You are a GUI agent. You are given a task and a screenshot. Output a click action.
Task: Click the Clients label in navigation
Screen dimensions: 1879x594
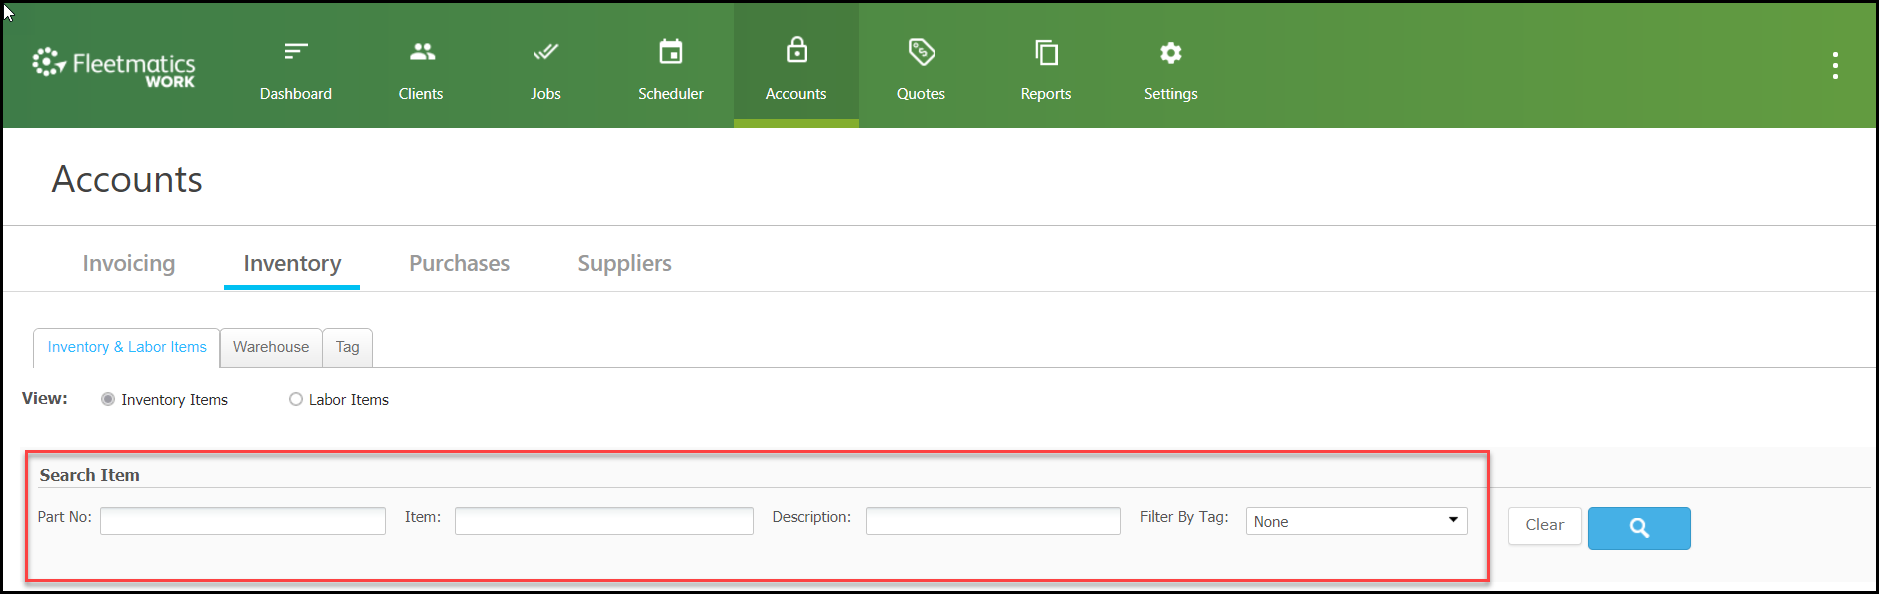pyautogui.click(x=421, y=94)
